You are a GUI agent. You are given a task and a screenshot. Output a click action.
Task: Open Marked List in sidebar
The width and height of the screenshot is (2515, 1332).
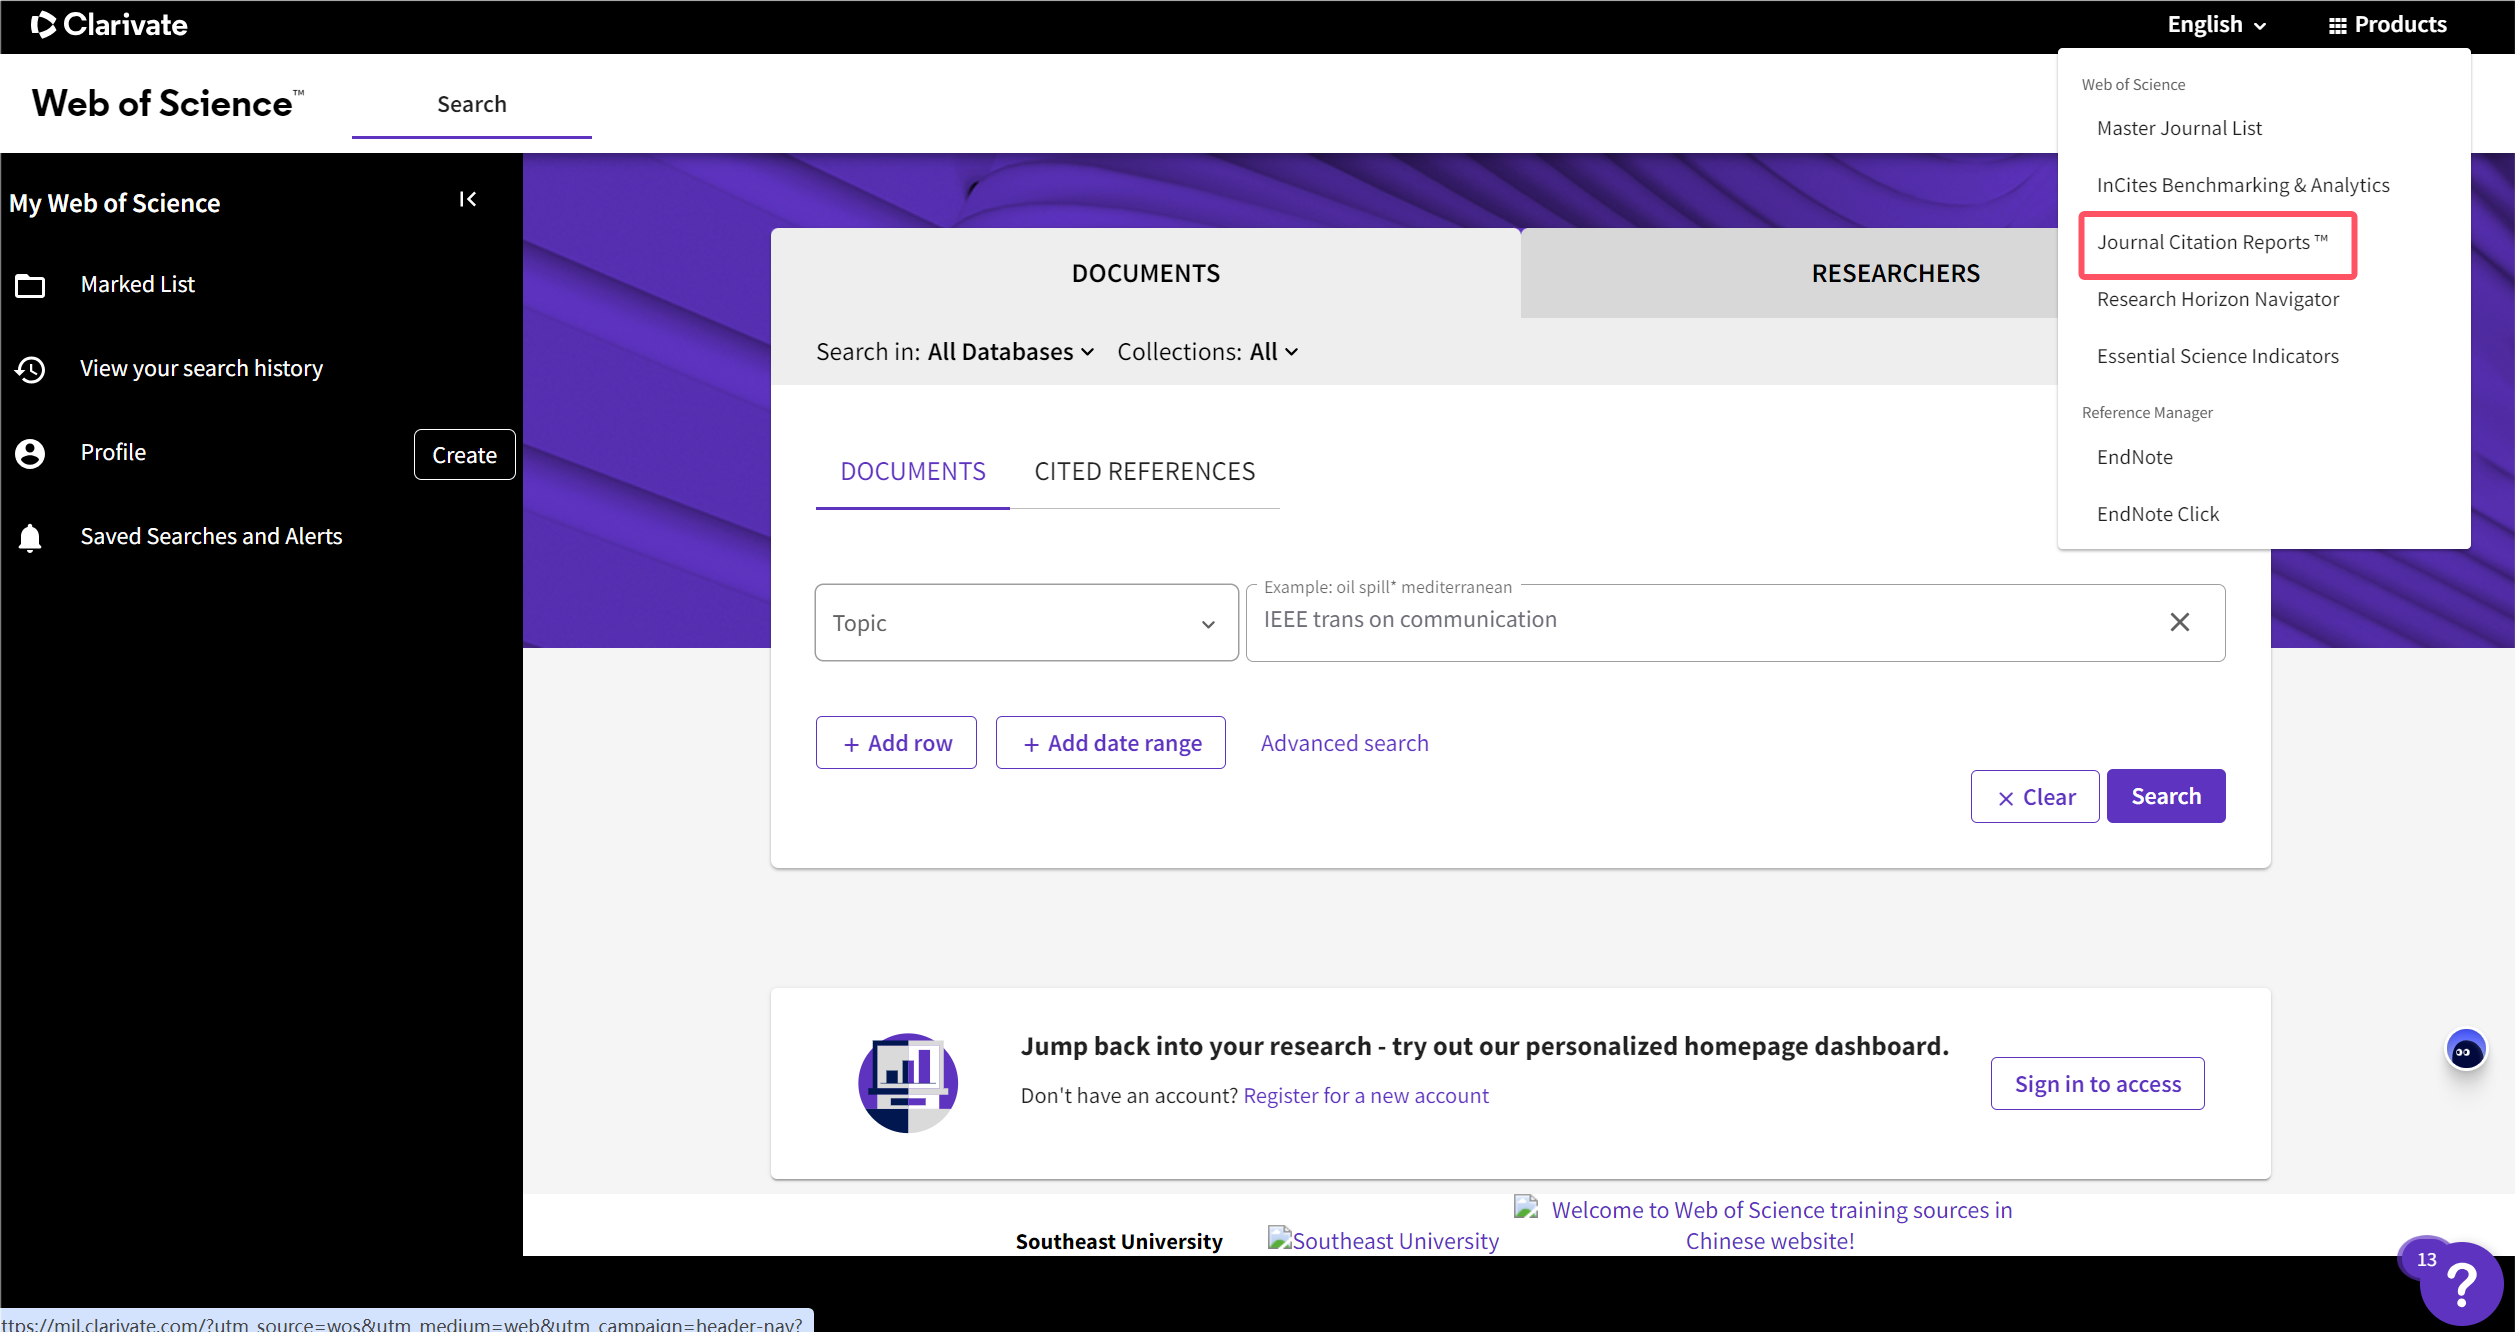[137, 284]
